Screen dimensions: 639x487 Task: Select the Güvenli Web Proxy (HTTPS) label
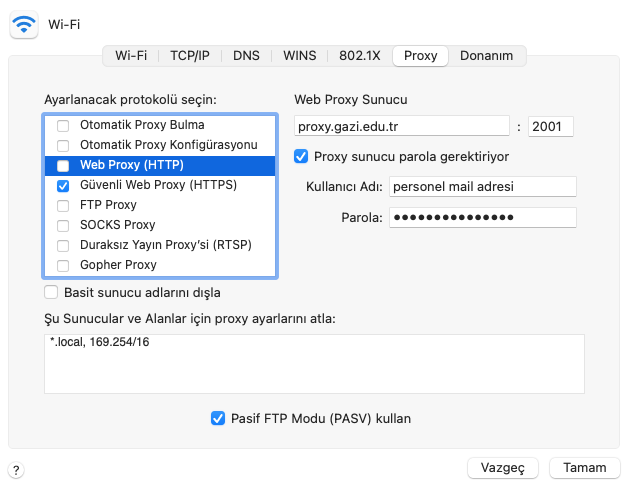point(158,185)
